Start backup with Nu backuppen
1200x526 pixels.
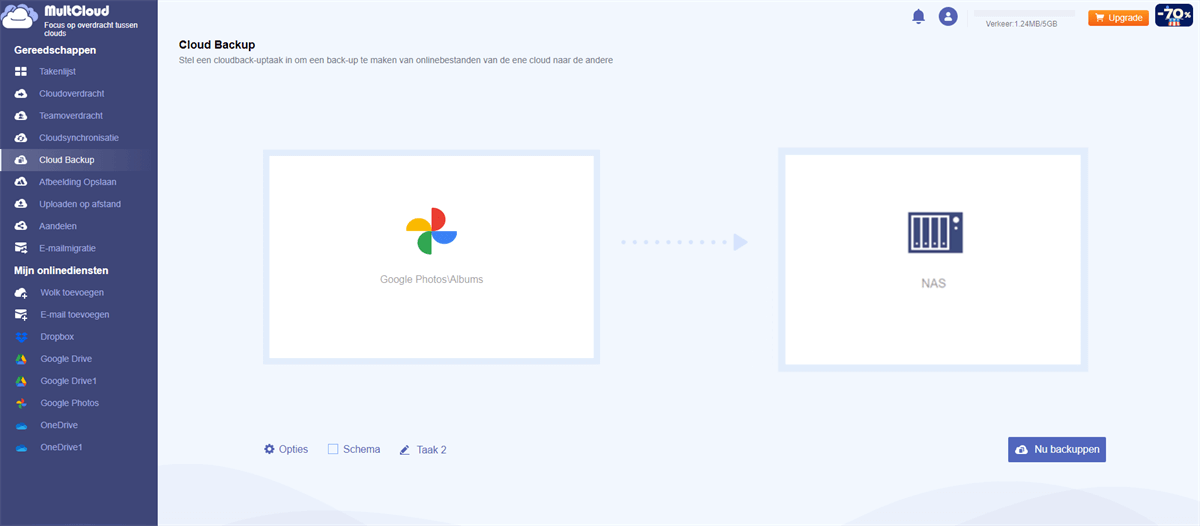click(1057, 450)
